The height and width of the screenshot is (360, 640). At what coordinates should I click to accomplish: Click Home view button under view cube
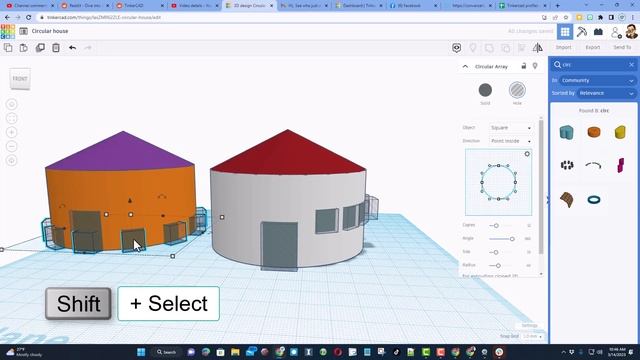pyautogui.click(x=12, y=104)
